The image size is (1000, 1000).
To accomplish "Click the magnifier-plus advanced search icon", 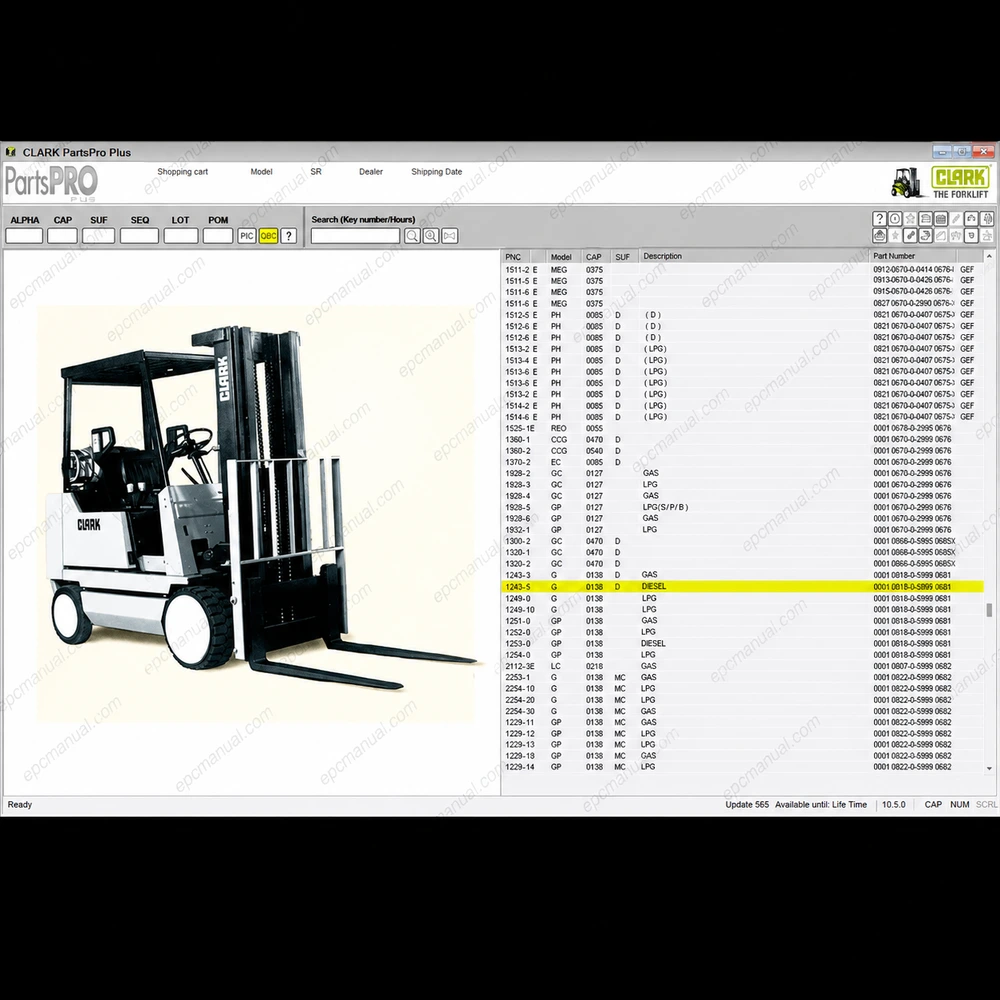I will point(430,236).
